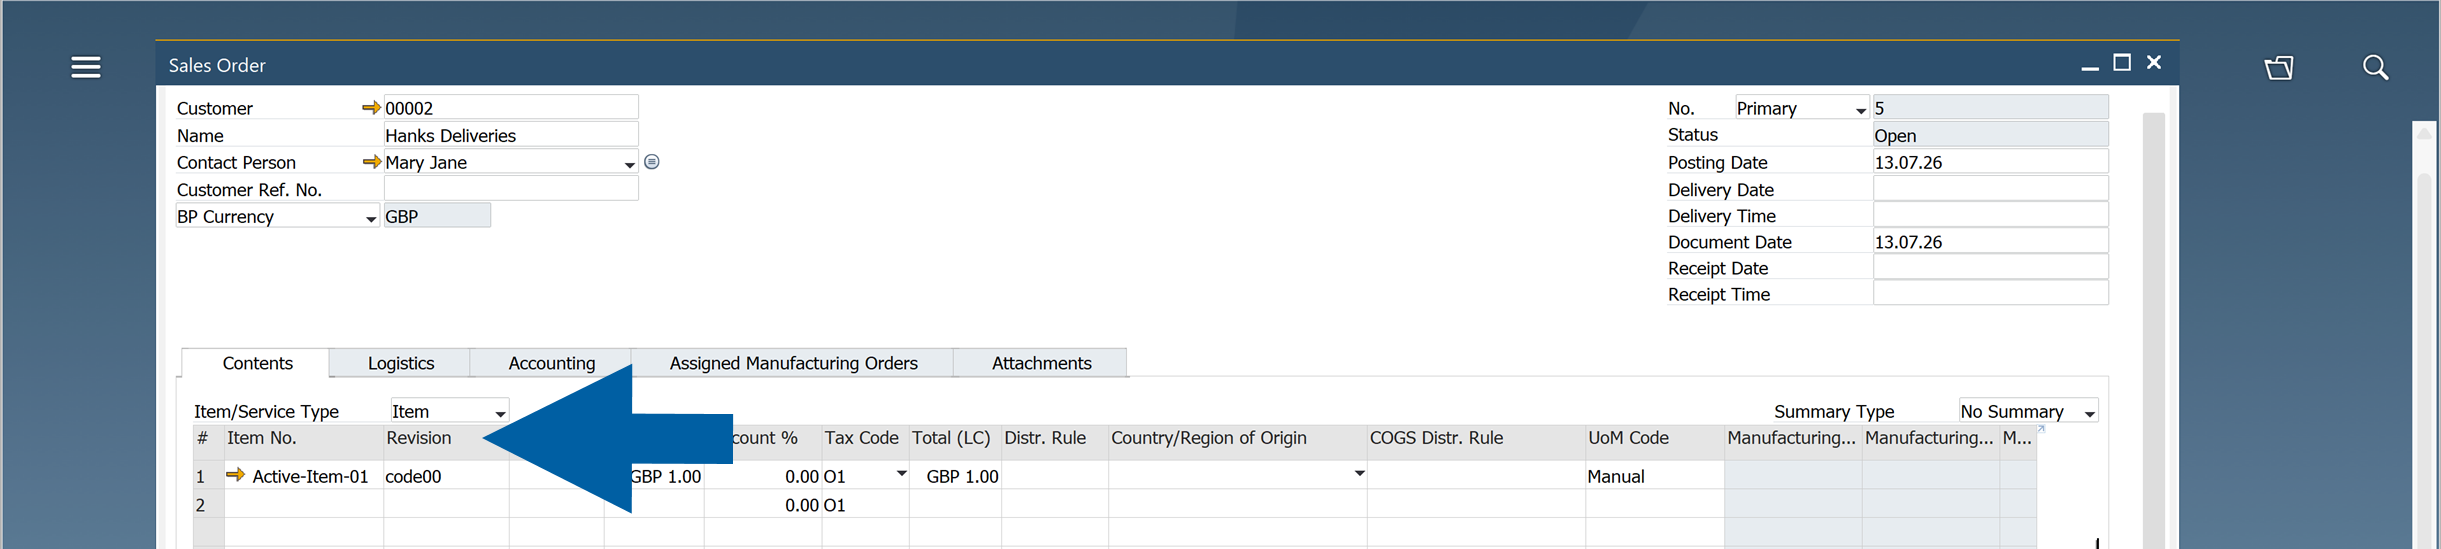The height and width of the screenshot is (549, 2441).
Task: Expand Country/Region of Origin dropdown row 1
Action: pyautogui.click(x=1359, y=474)
